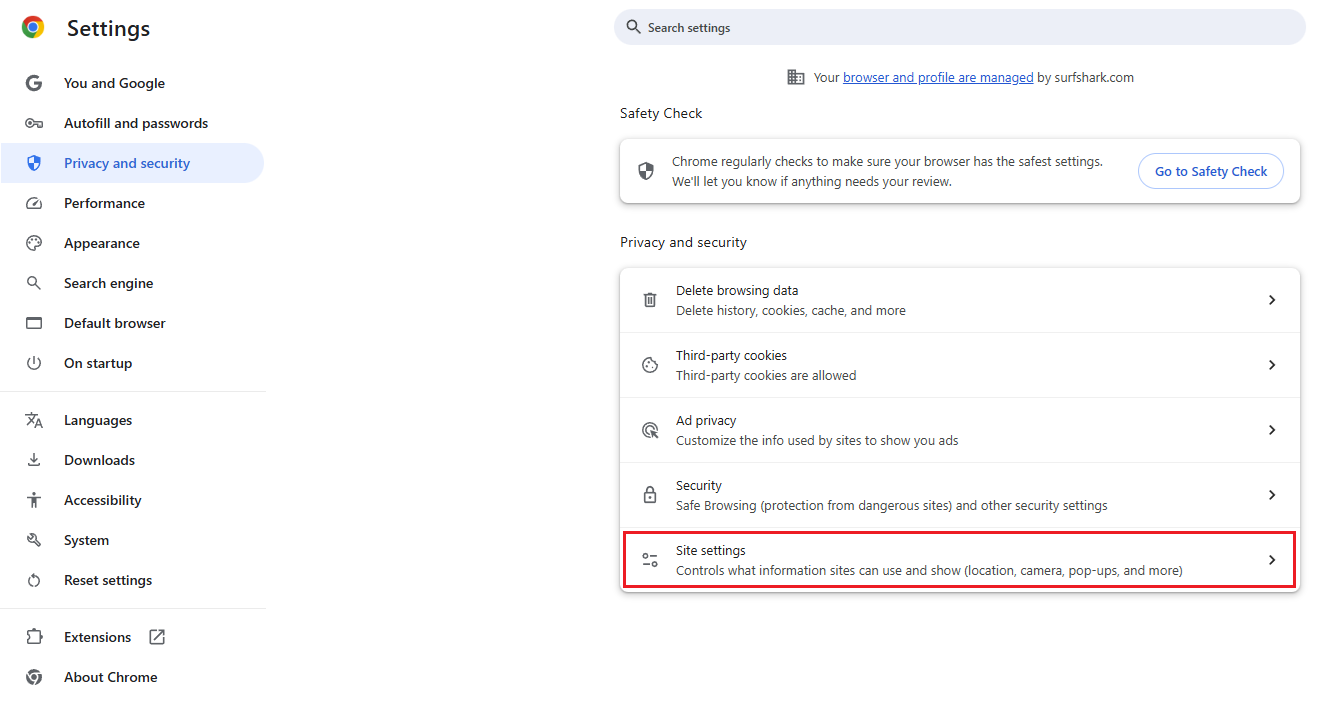Screen dimensions: 1329x712
Task: Click the Chrome logo icon
Action: point(33,28)
